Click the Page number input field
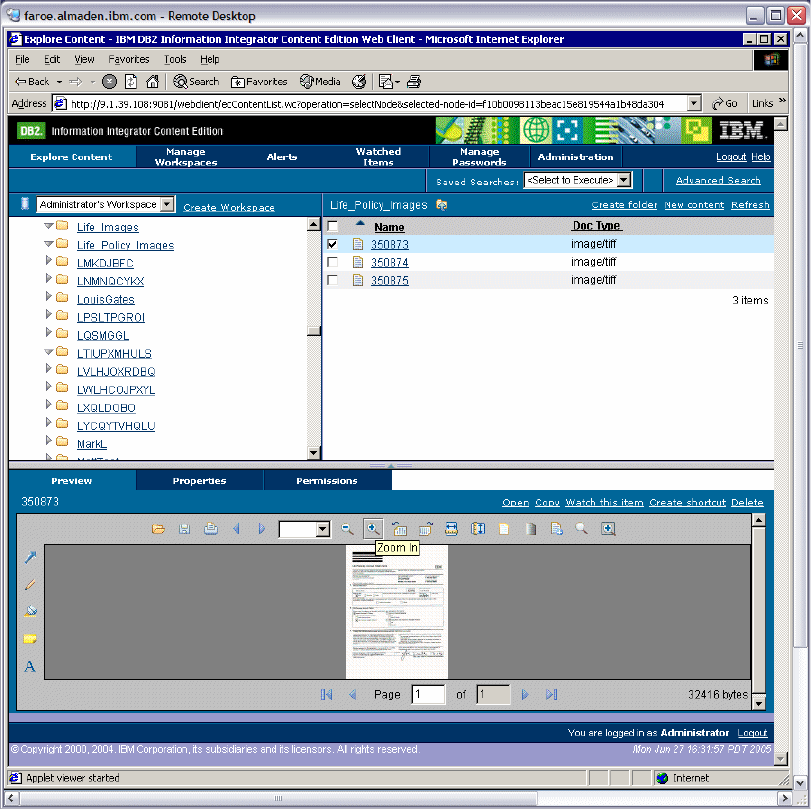 point(428,694)
